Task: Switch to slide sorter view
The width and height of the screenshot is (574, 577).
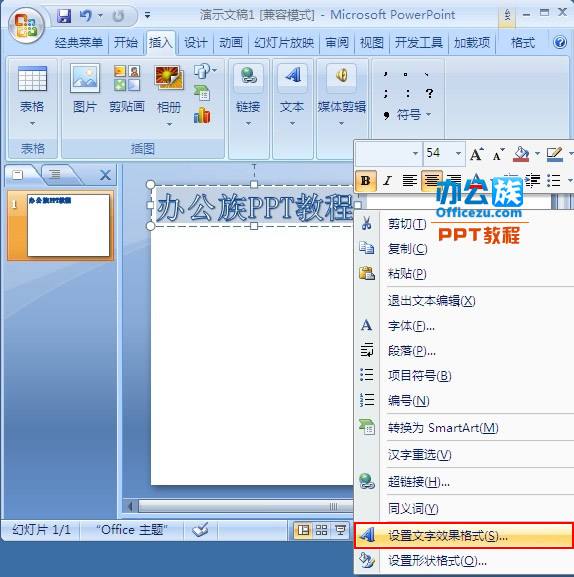Action: pos(321,530)
